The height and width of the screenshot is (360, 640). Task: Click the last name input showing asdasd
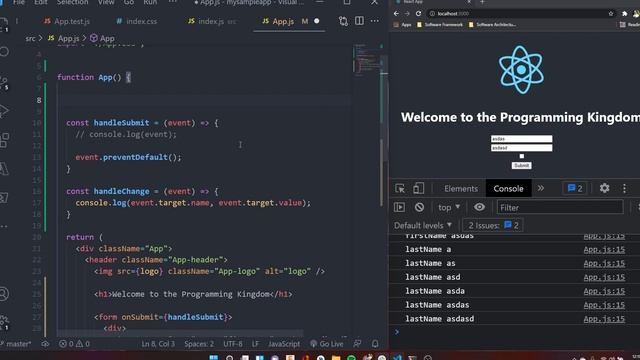pos(522,148)
